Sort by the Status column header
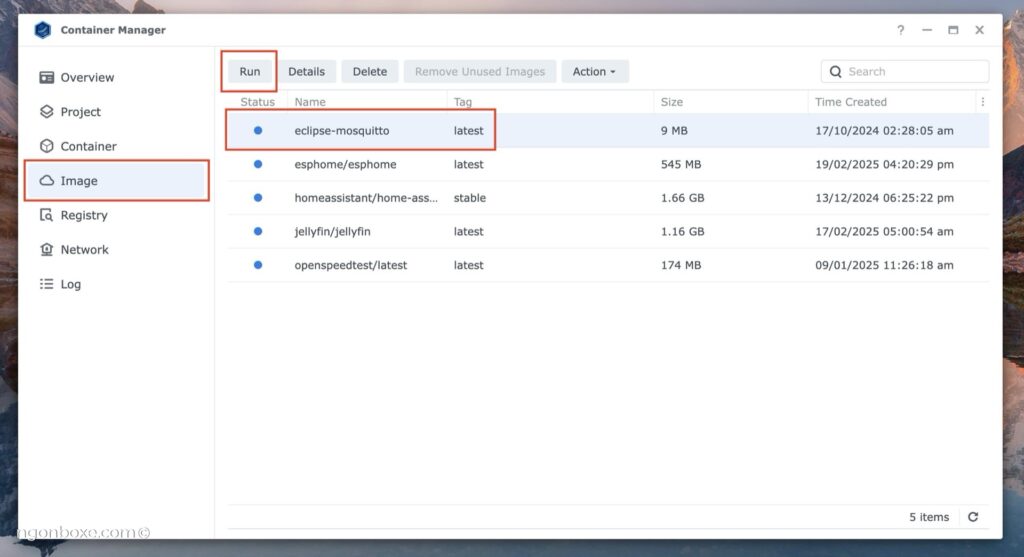The height and width of the screenshot is (557, 1024). [257, 102]
